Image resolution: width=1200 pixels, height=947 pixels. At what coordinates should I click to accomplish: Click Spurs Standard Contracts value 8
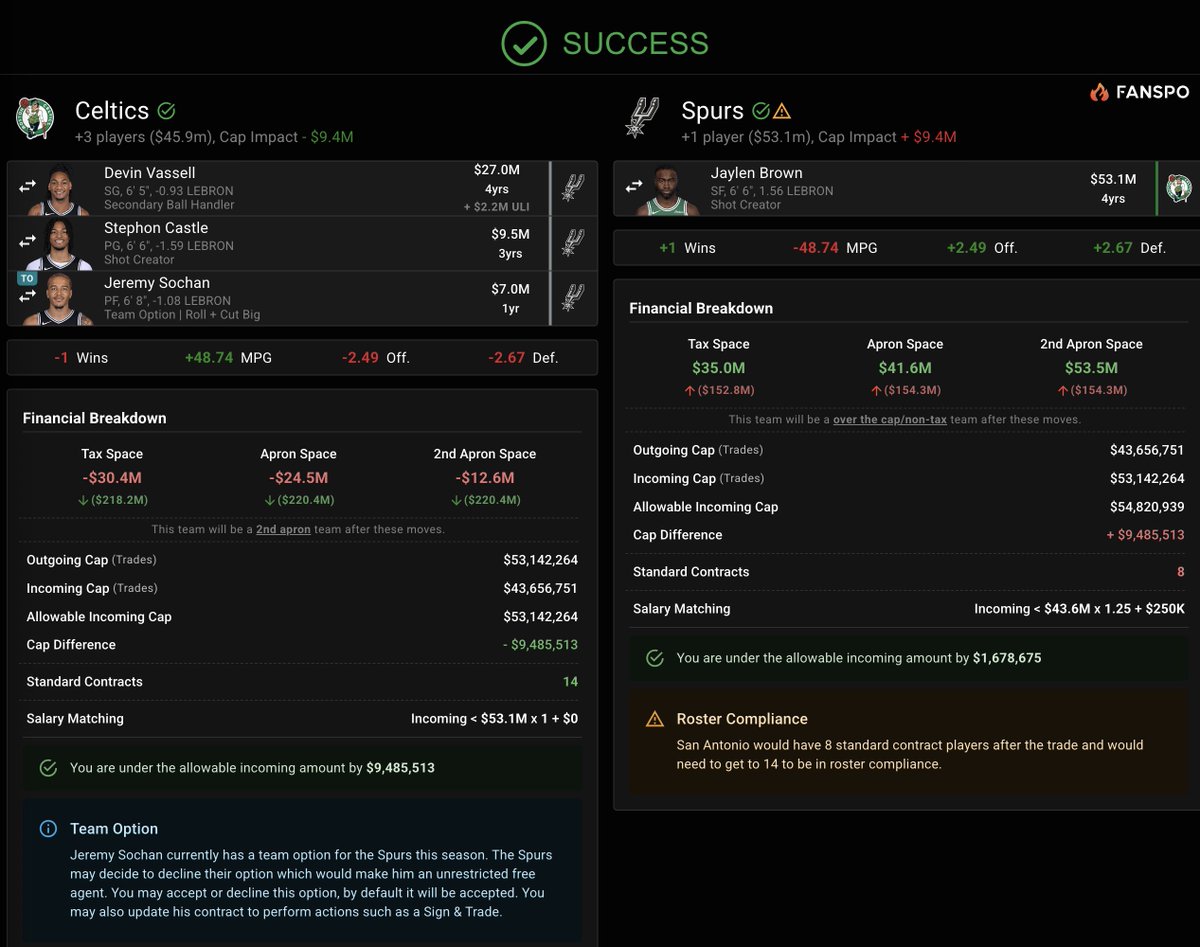click(x=1181, y=572)
